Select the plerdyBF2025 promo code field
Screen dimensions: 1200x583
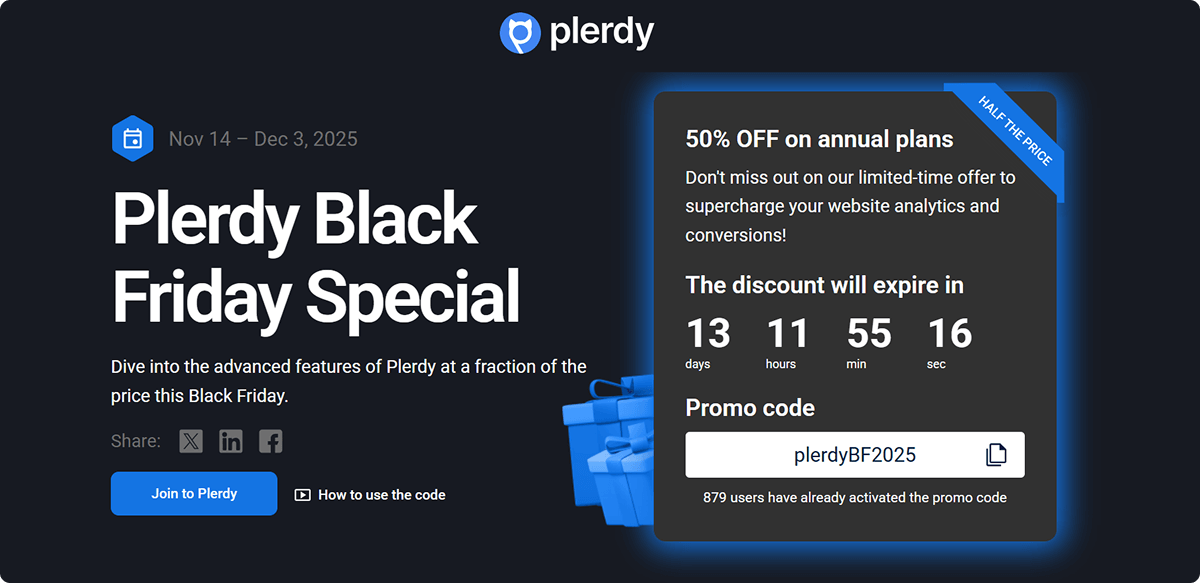tap(855, 454)
